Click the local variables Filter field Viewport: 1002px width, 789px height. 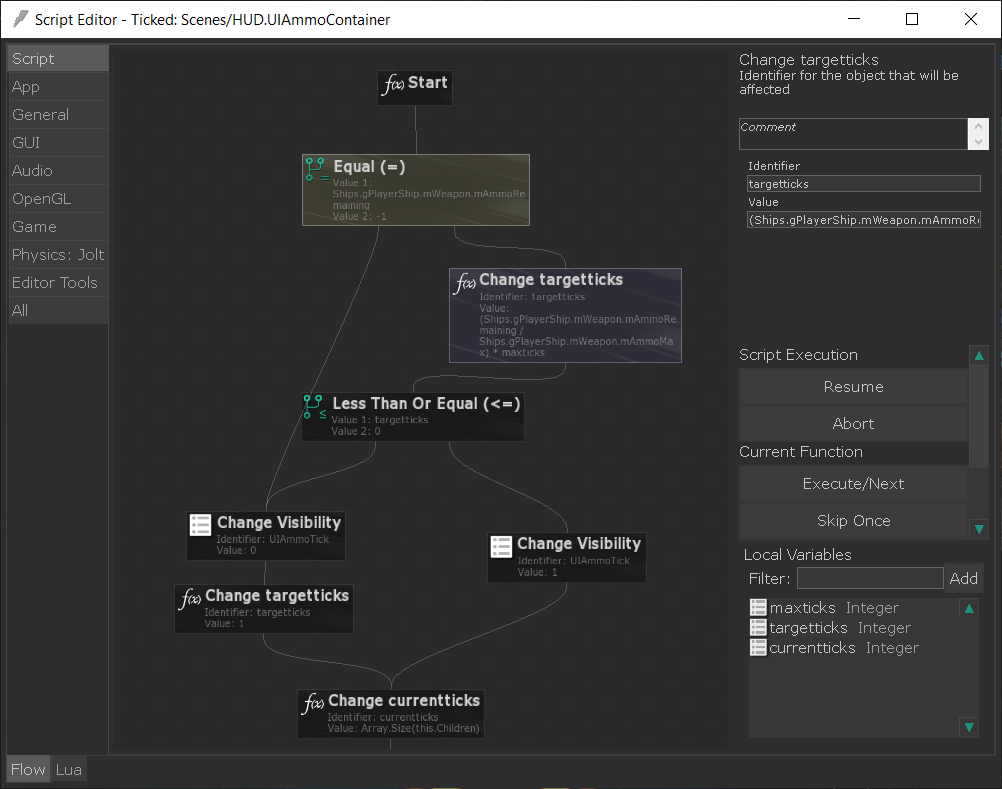pos(869,578)
